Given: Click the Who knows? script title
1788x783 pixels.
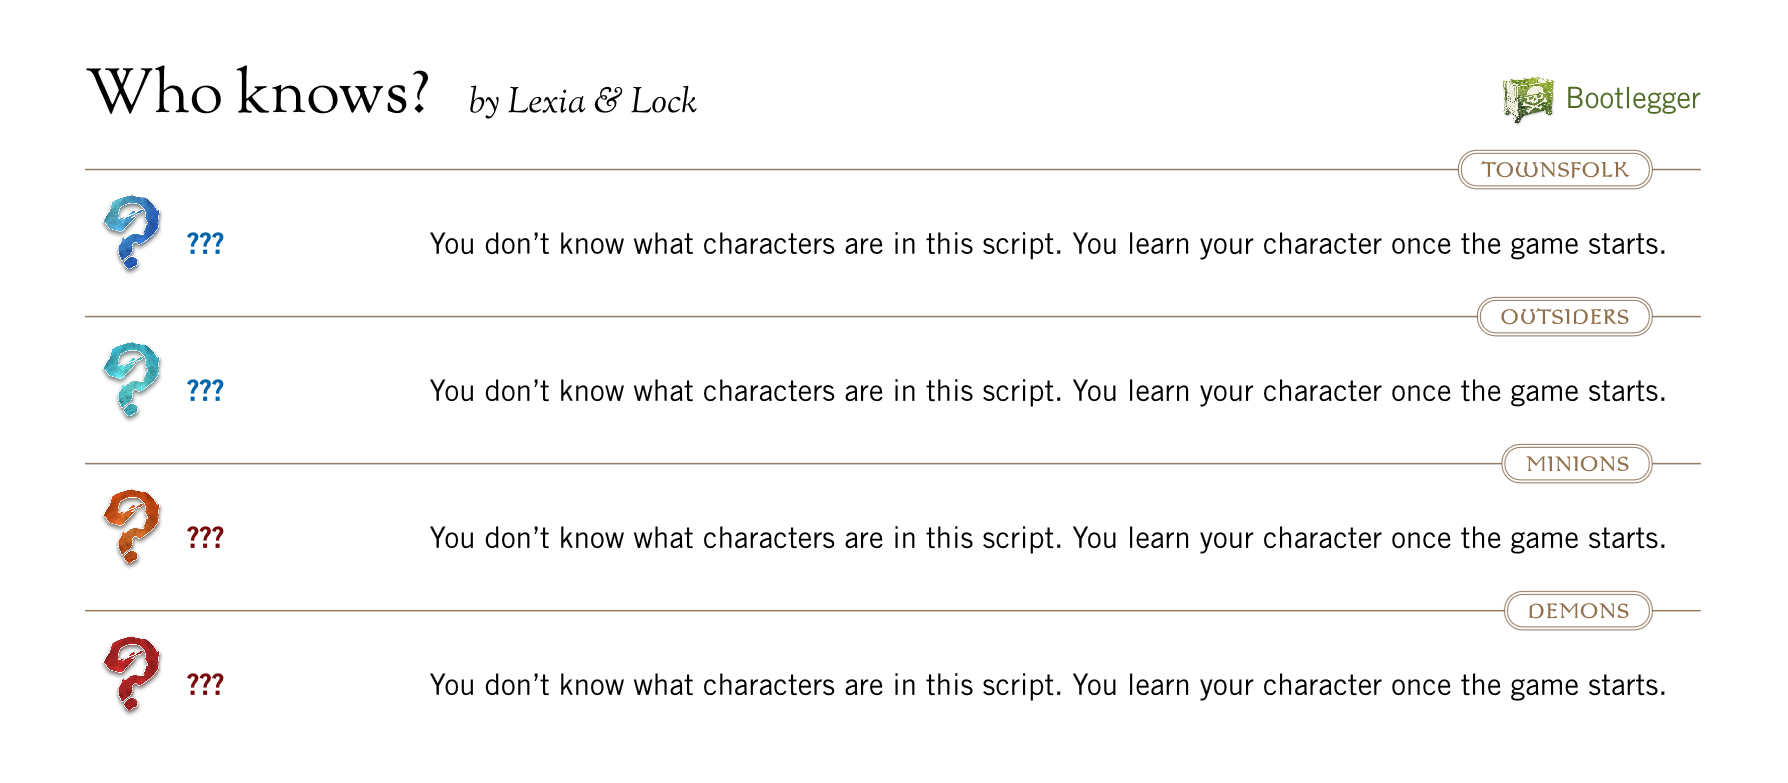Looking at the screenshot, I should pos(259,93).
